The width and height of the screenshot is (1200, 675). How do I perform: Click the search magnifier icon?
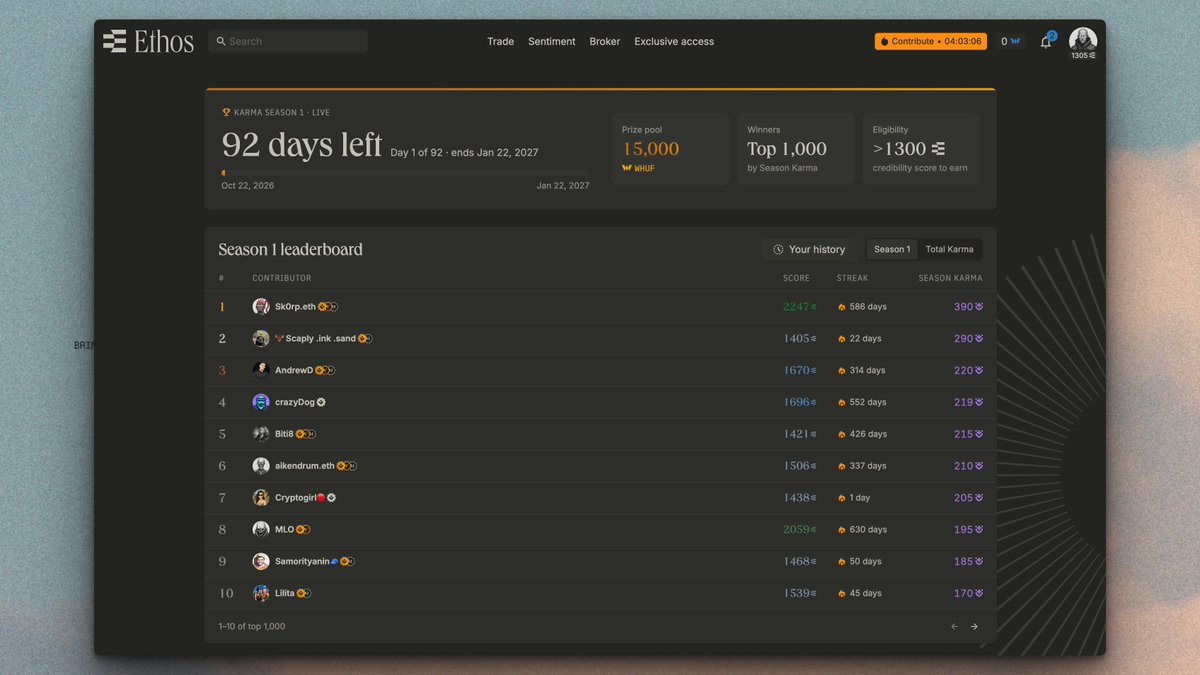pyautogui.click(x=220, y=41)
